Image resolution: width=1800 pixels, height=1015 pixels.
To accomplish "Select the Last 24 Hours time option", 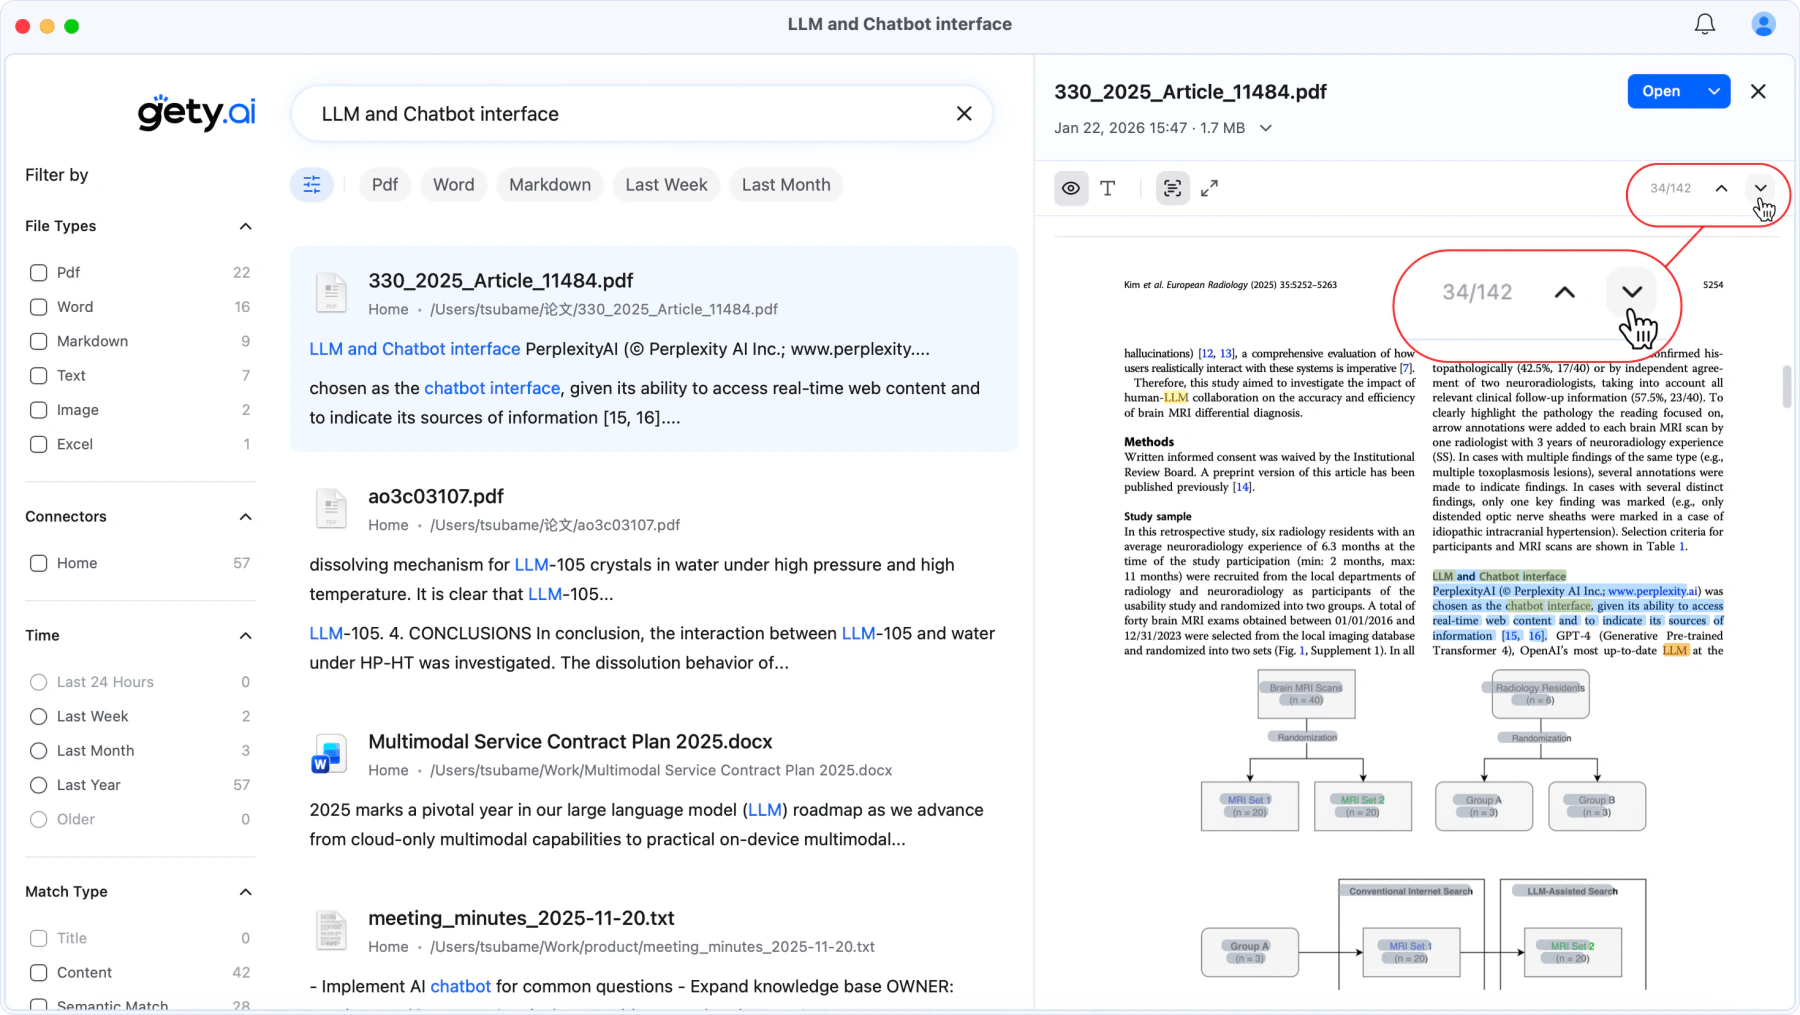I will [39, 682].
